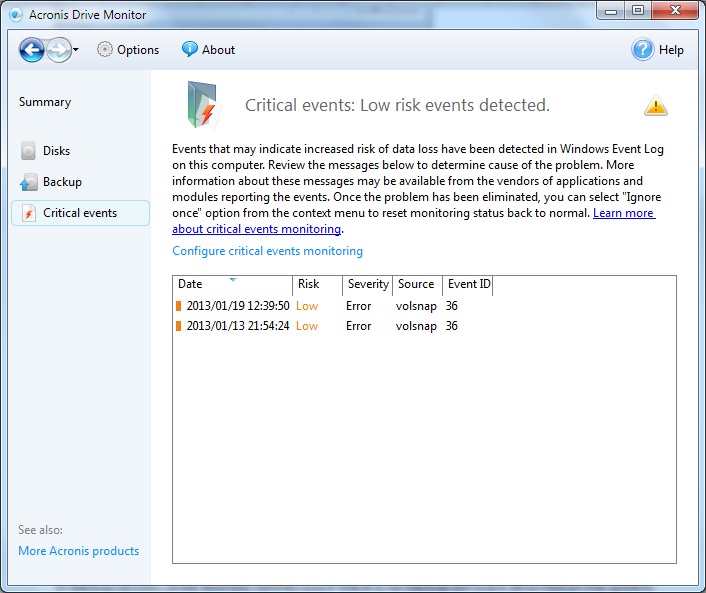This screenshot has width=706, height=593.
Task: Open the Help label
Action: 671,50
